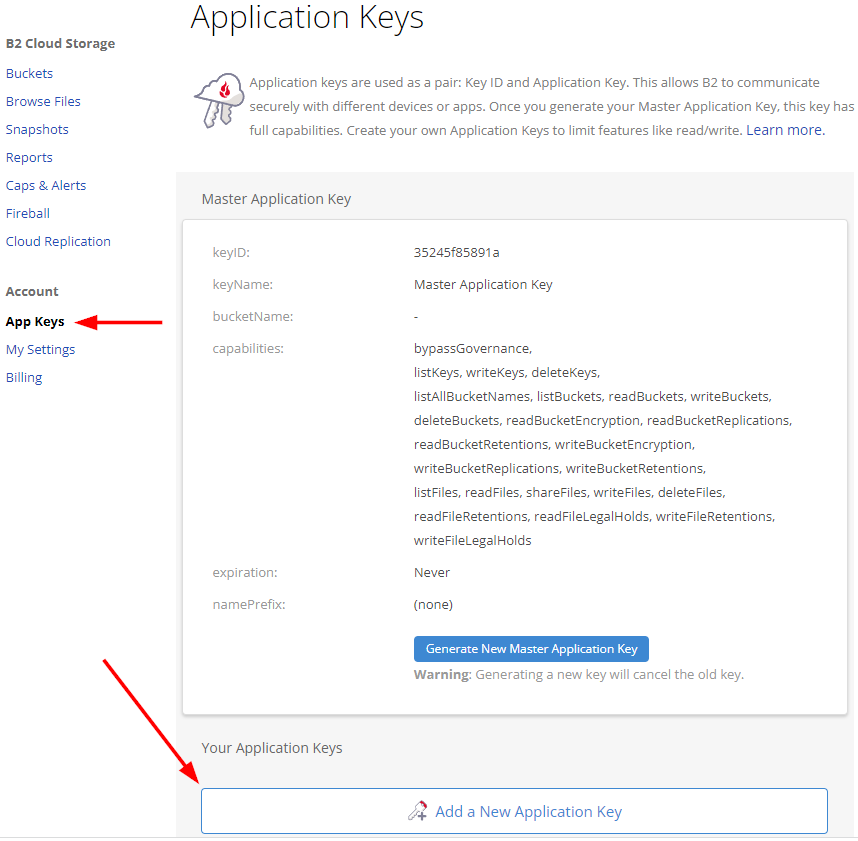858x841 pixels.
Task: Navigate to Fireball
Action: (28, 213)
